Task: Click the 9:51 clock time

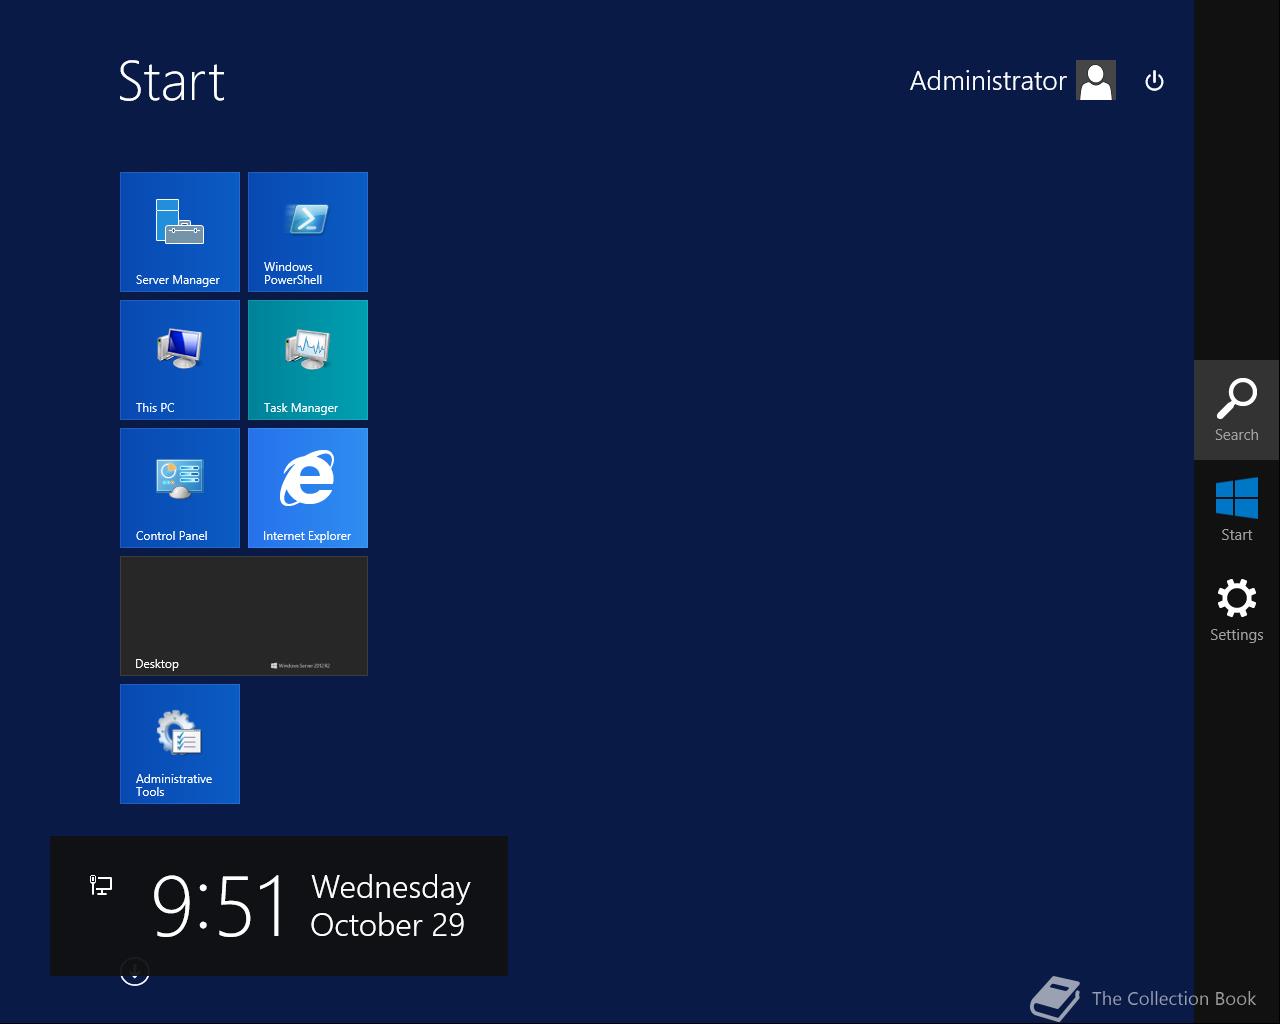Action: coord(220,906)
